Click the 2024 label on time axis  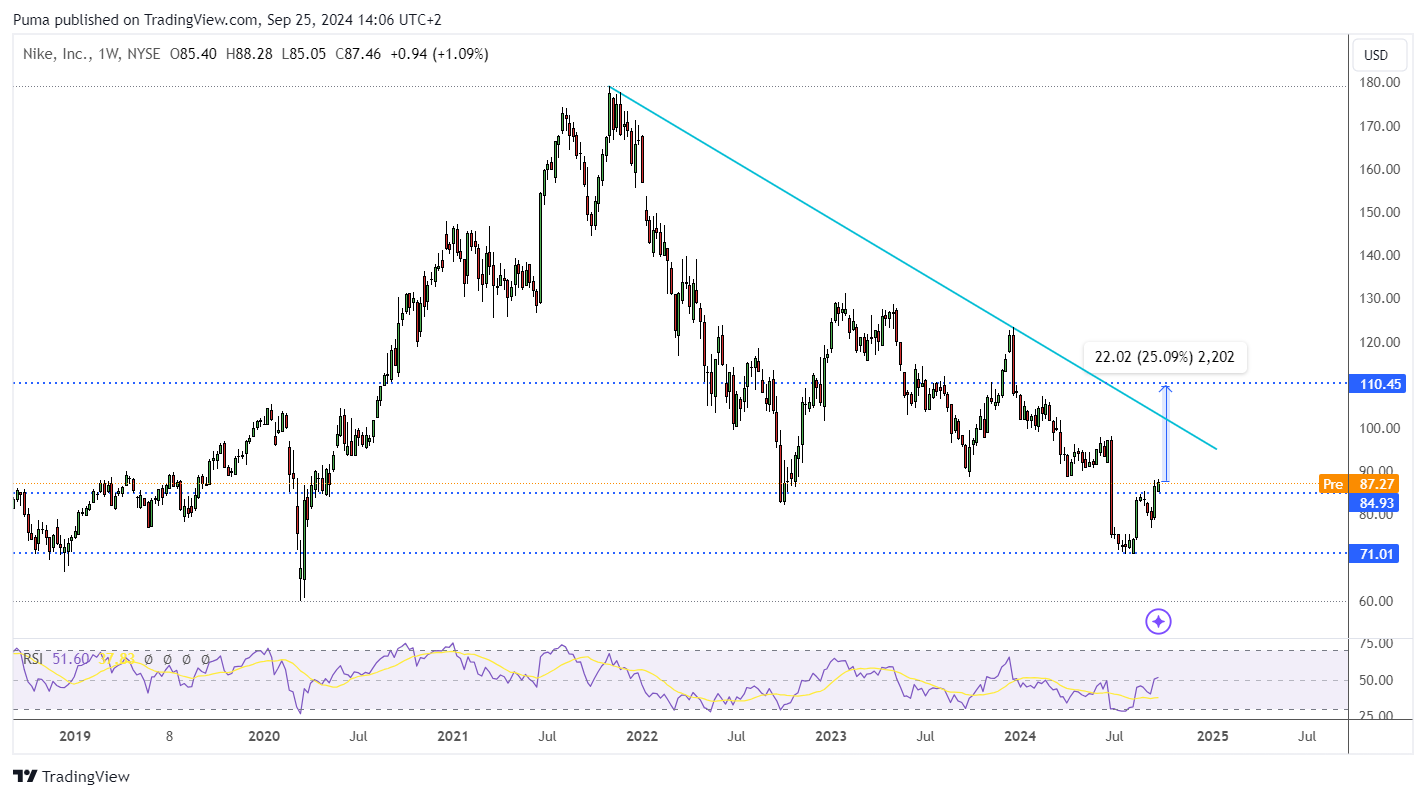(1019, 736)
